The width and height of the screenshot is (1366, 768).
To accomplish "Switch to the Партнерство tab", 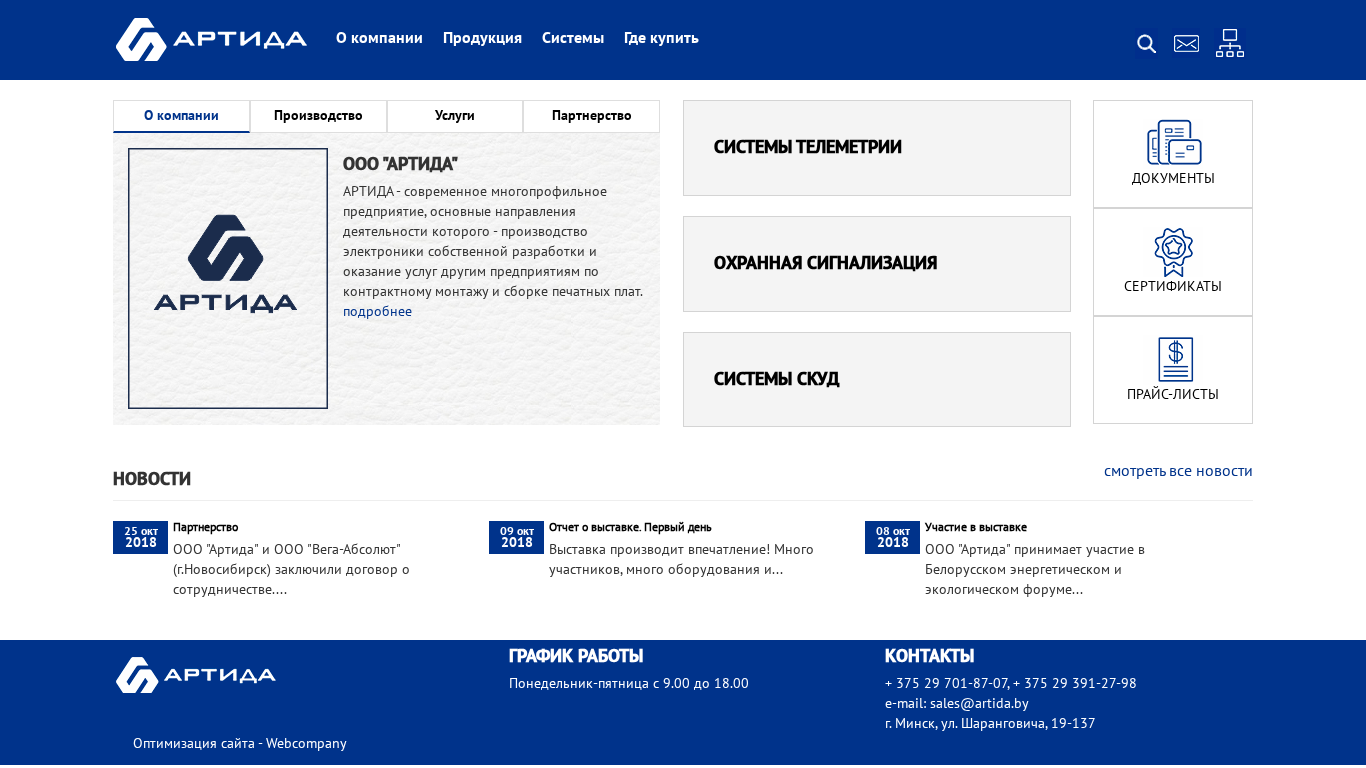I will tap(592, 116).
